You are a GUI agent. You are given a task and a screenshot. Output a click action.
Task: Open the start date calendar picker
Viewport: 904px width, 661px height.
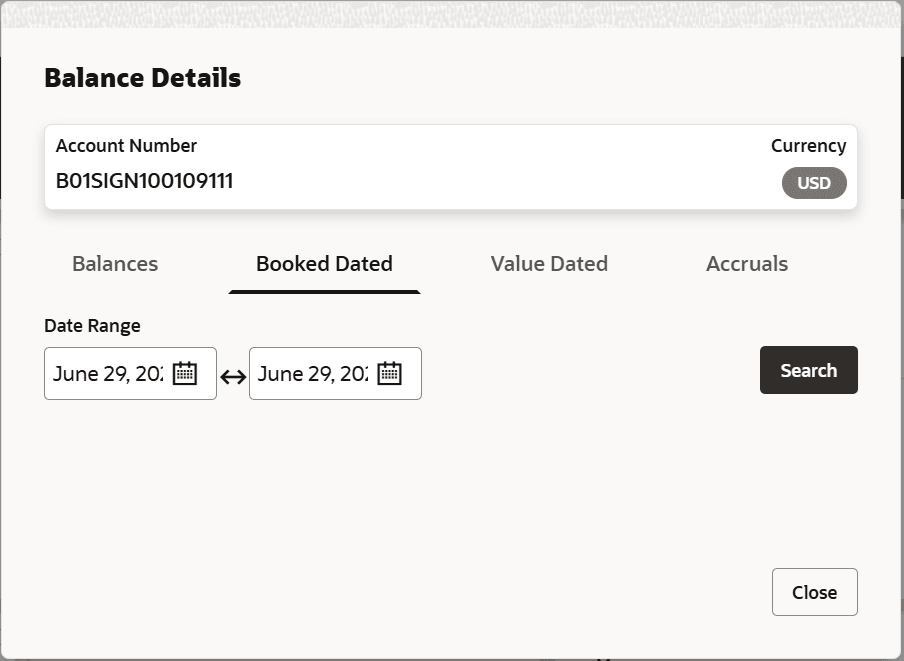(x=185, y=374)
